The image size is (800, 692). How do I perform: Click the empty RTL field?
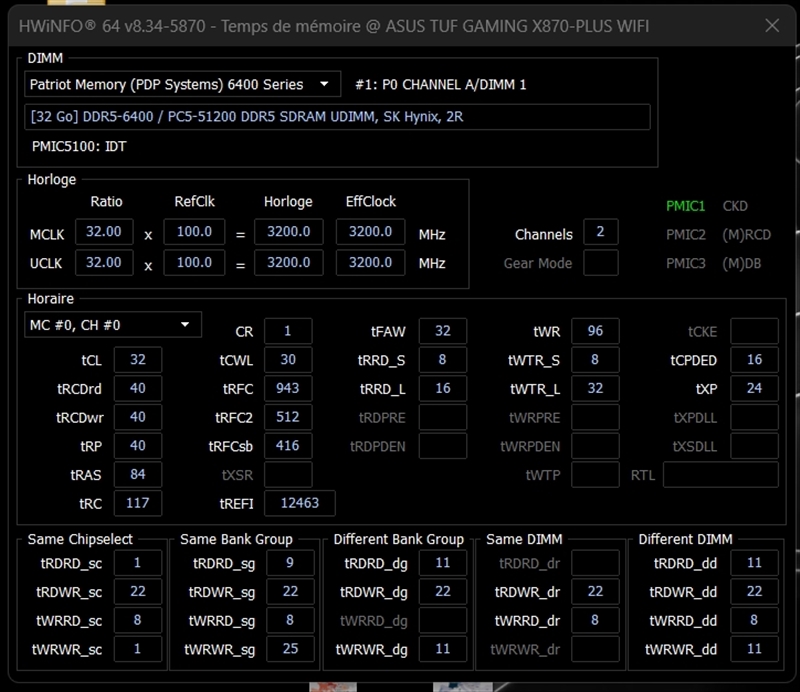click(720, 474)
